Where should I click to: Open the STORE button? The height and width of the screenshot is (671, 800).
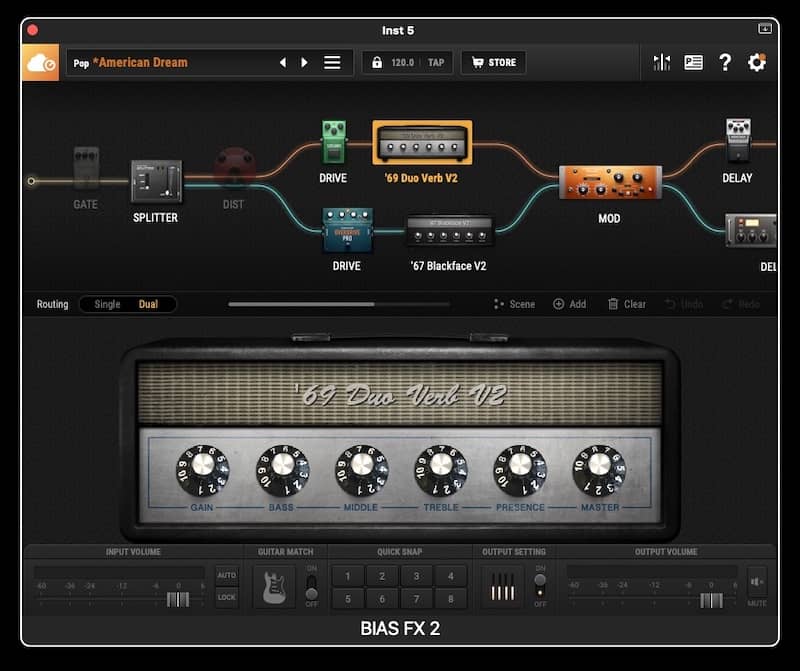[493, 62]
